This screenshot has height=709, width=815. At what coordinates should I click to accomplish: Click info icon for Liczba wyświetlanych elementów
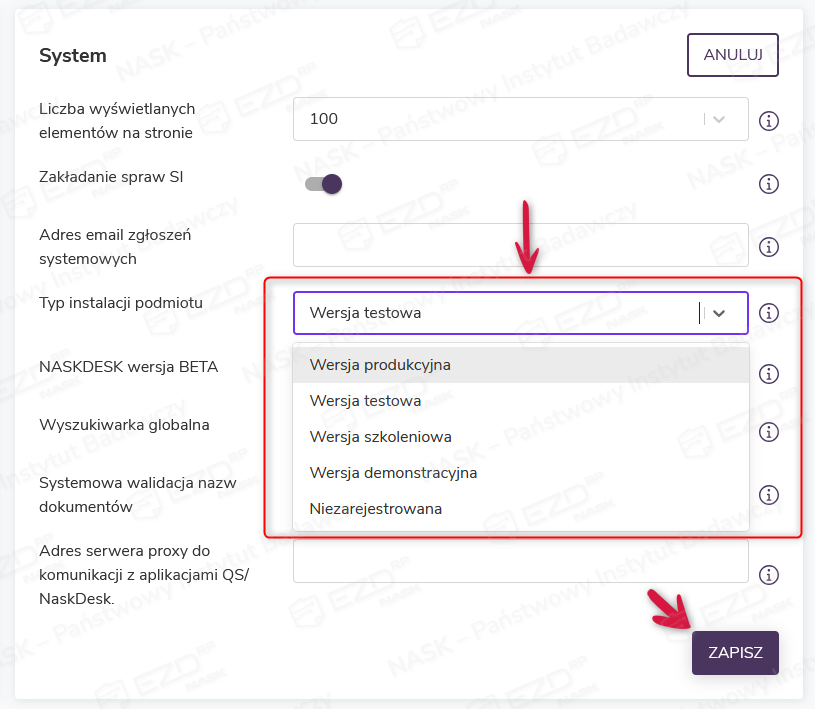click(x=769, y=121)
